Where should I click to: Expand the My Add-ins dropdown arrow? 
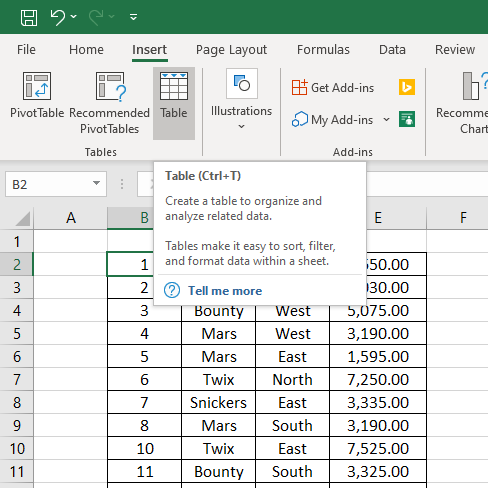(386, 119)
